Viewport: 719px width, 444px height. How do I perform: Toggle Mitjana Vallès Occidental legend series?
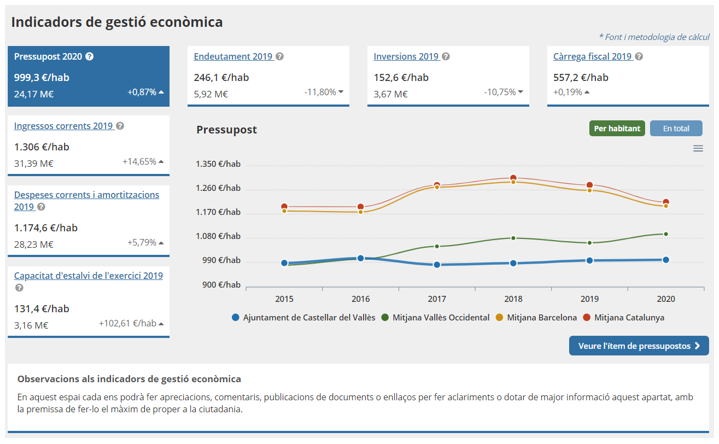[434, 318]
